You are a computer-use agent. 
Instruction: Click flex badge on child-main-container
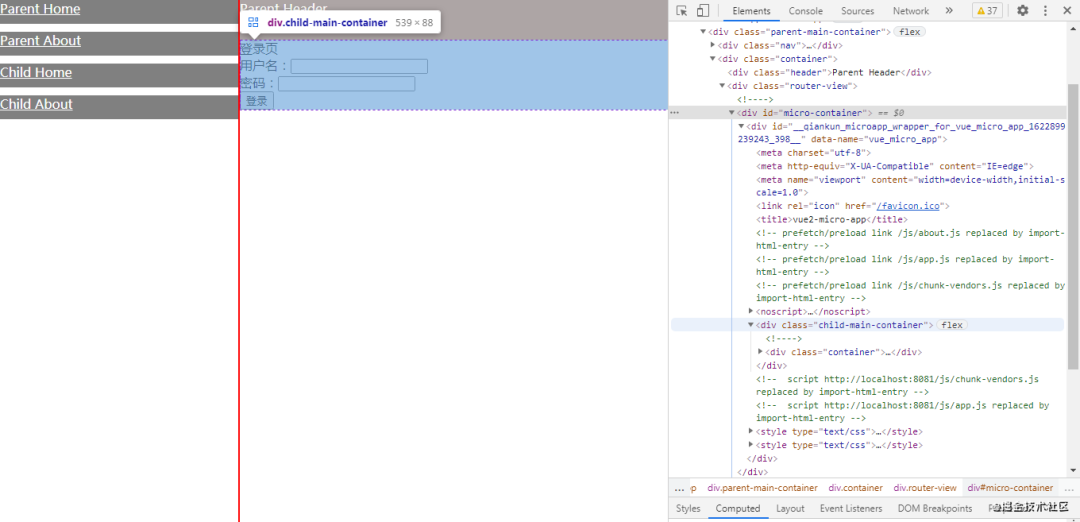pos(951,324)
